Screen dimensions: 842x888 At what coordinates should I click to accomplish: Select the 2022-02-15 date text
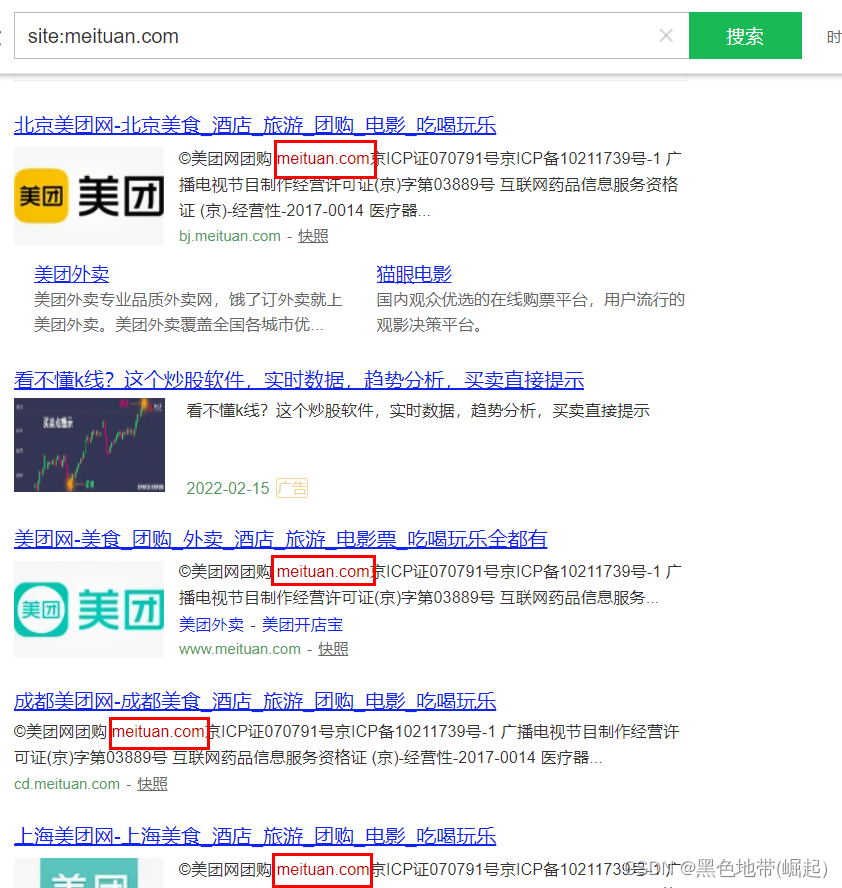pyautogui.click(x=228, y=488)
